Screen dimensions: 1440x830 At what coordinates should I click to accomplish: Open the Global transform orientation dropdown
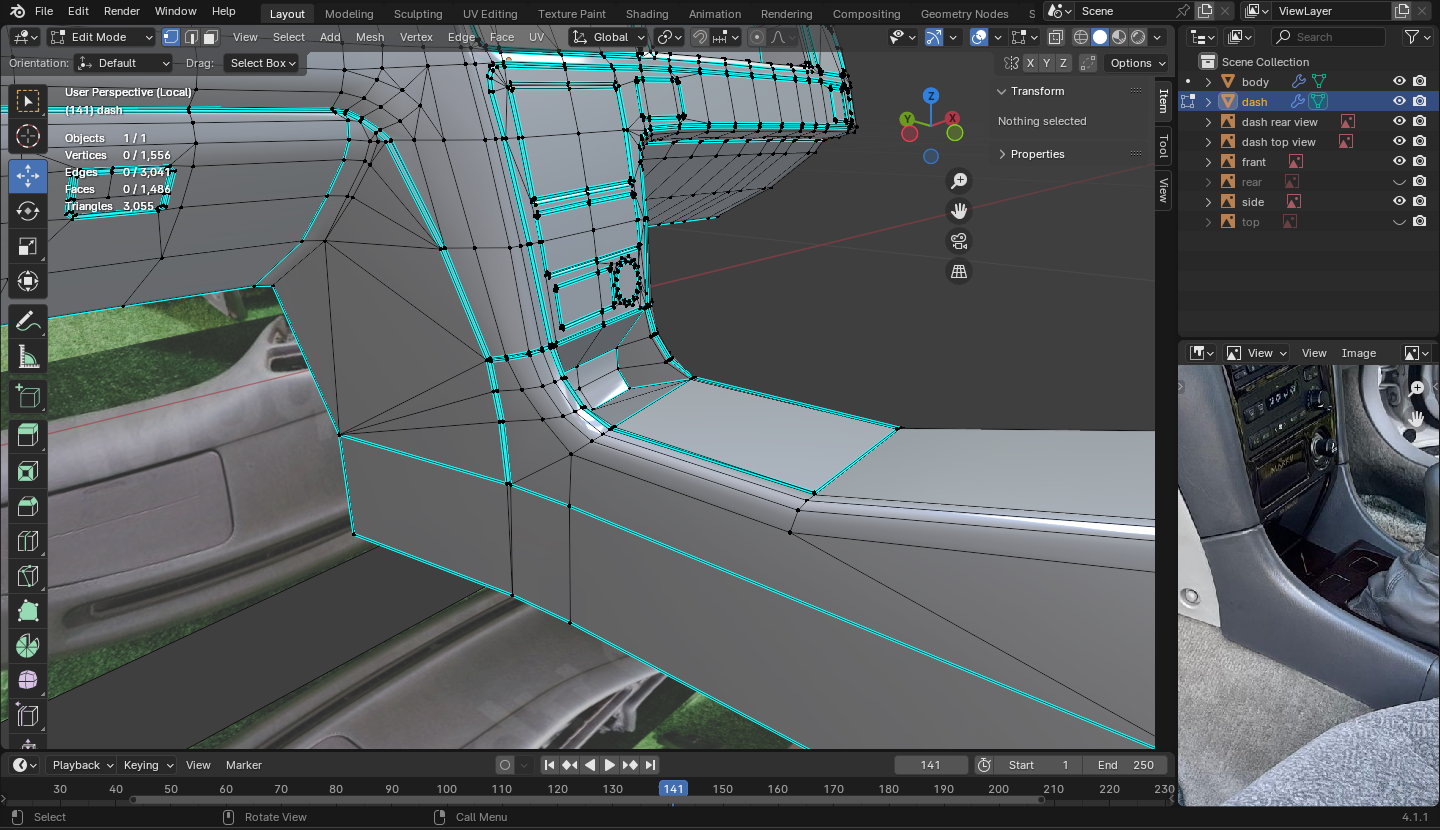pos(608,37)
